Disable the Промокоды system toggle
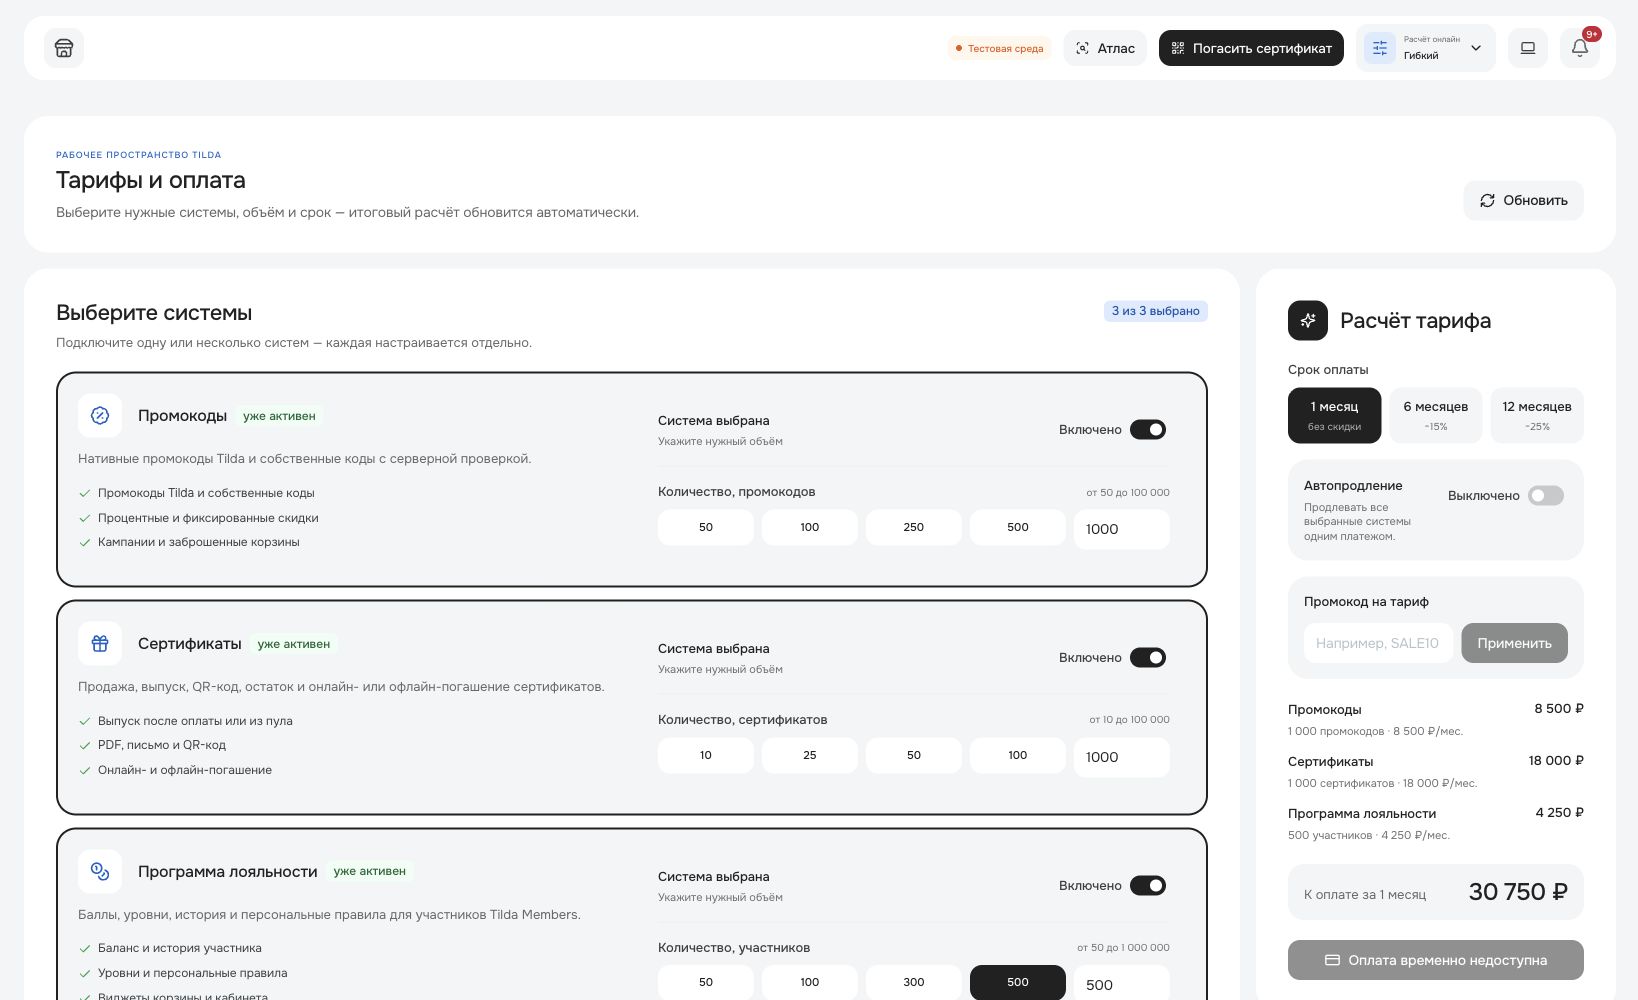 pos(1148,429)
